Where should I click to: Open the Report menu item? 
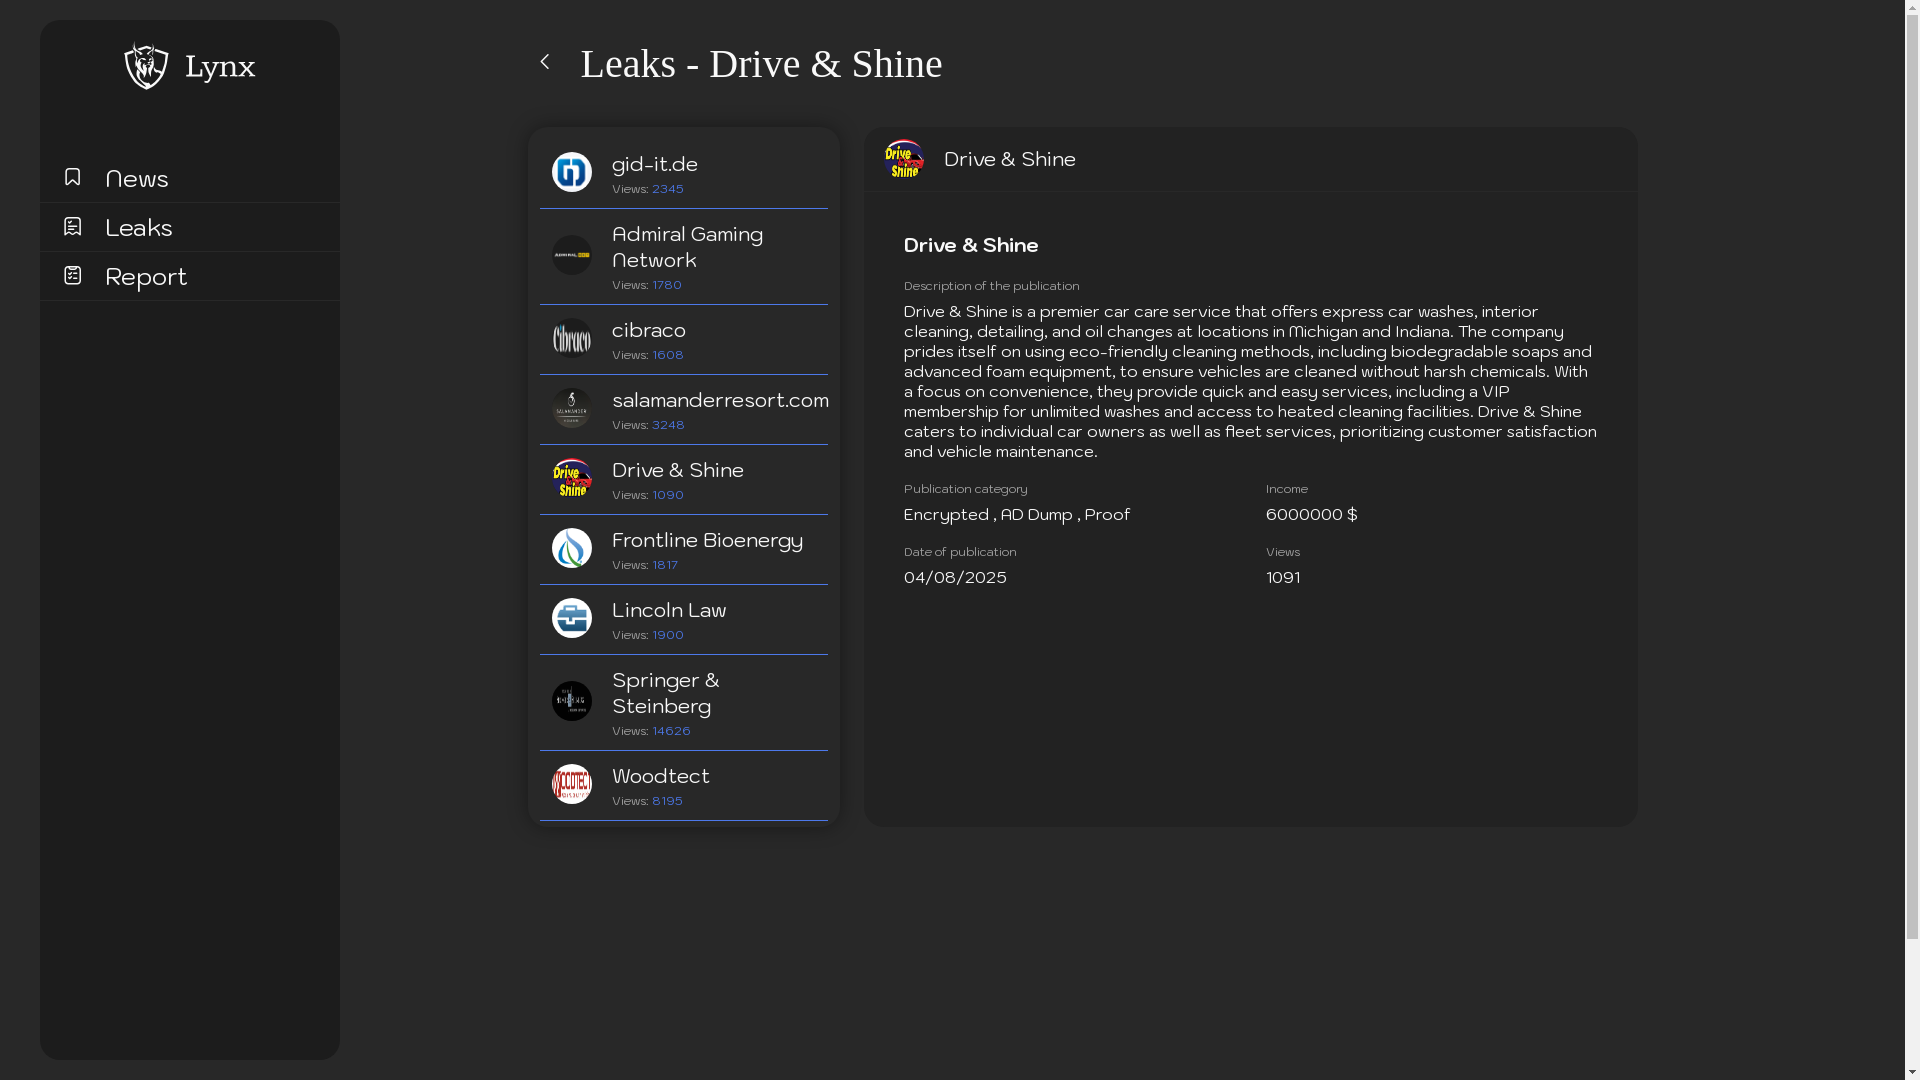(x=146, y=277)
